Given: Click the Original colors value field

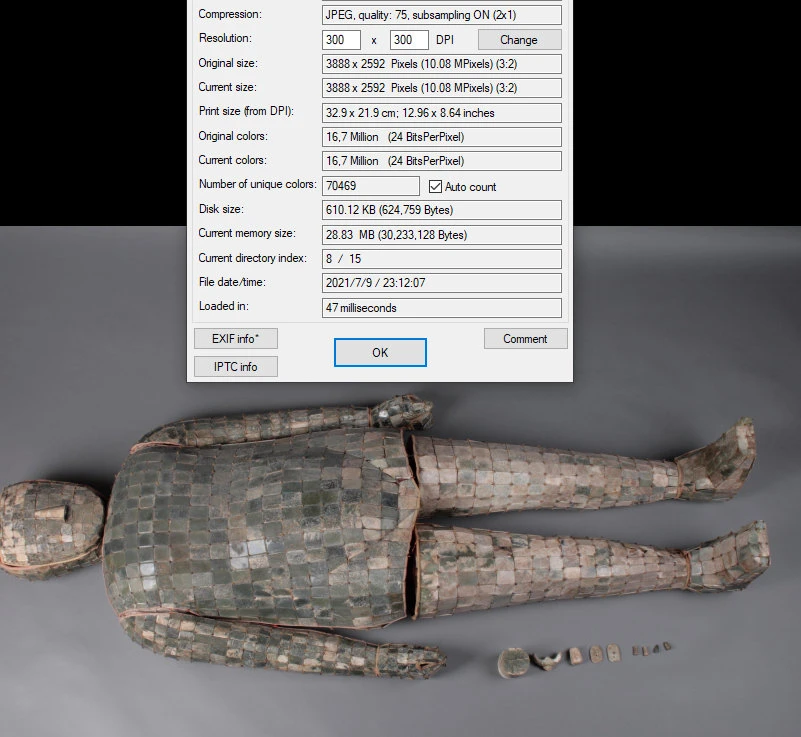Looking at the screenshot, I should pos(441,137).
